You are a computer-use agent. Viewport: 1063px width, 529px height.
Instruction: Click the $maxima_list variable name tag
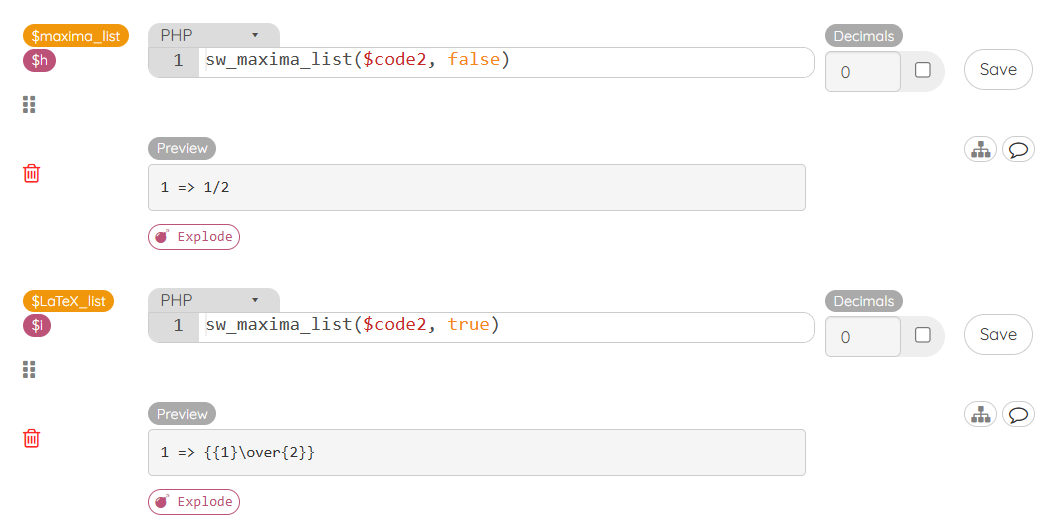tap(76, 36)
